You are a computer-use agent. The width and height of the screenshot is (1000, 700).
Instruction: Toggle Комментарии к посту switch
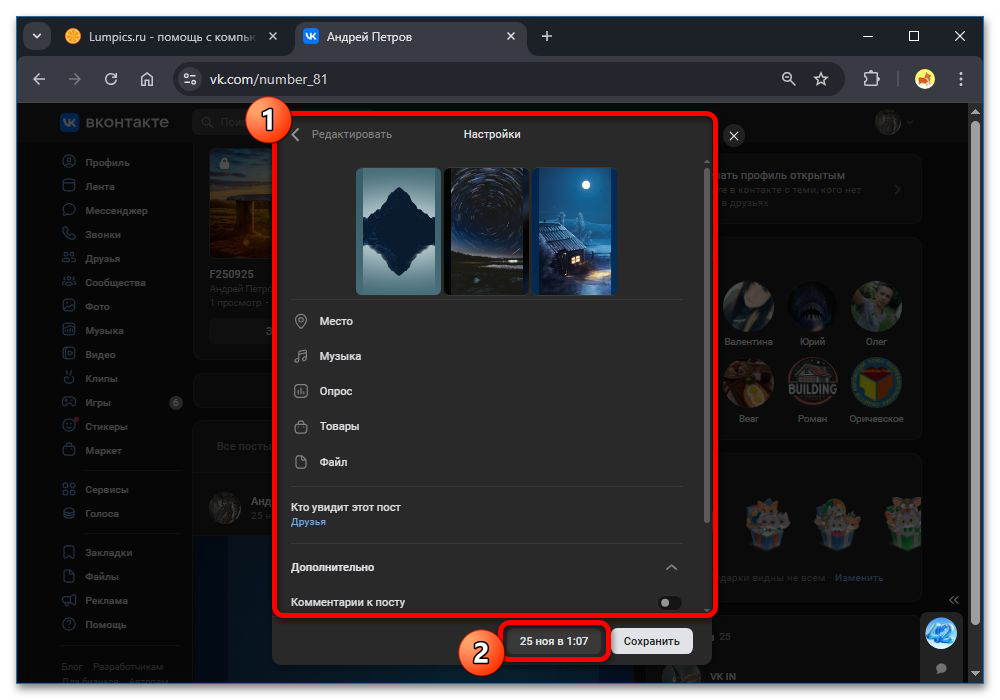tap(669, 602)
